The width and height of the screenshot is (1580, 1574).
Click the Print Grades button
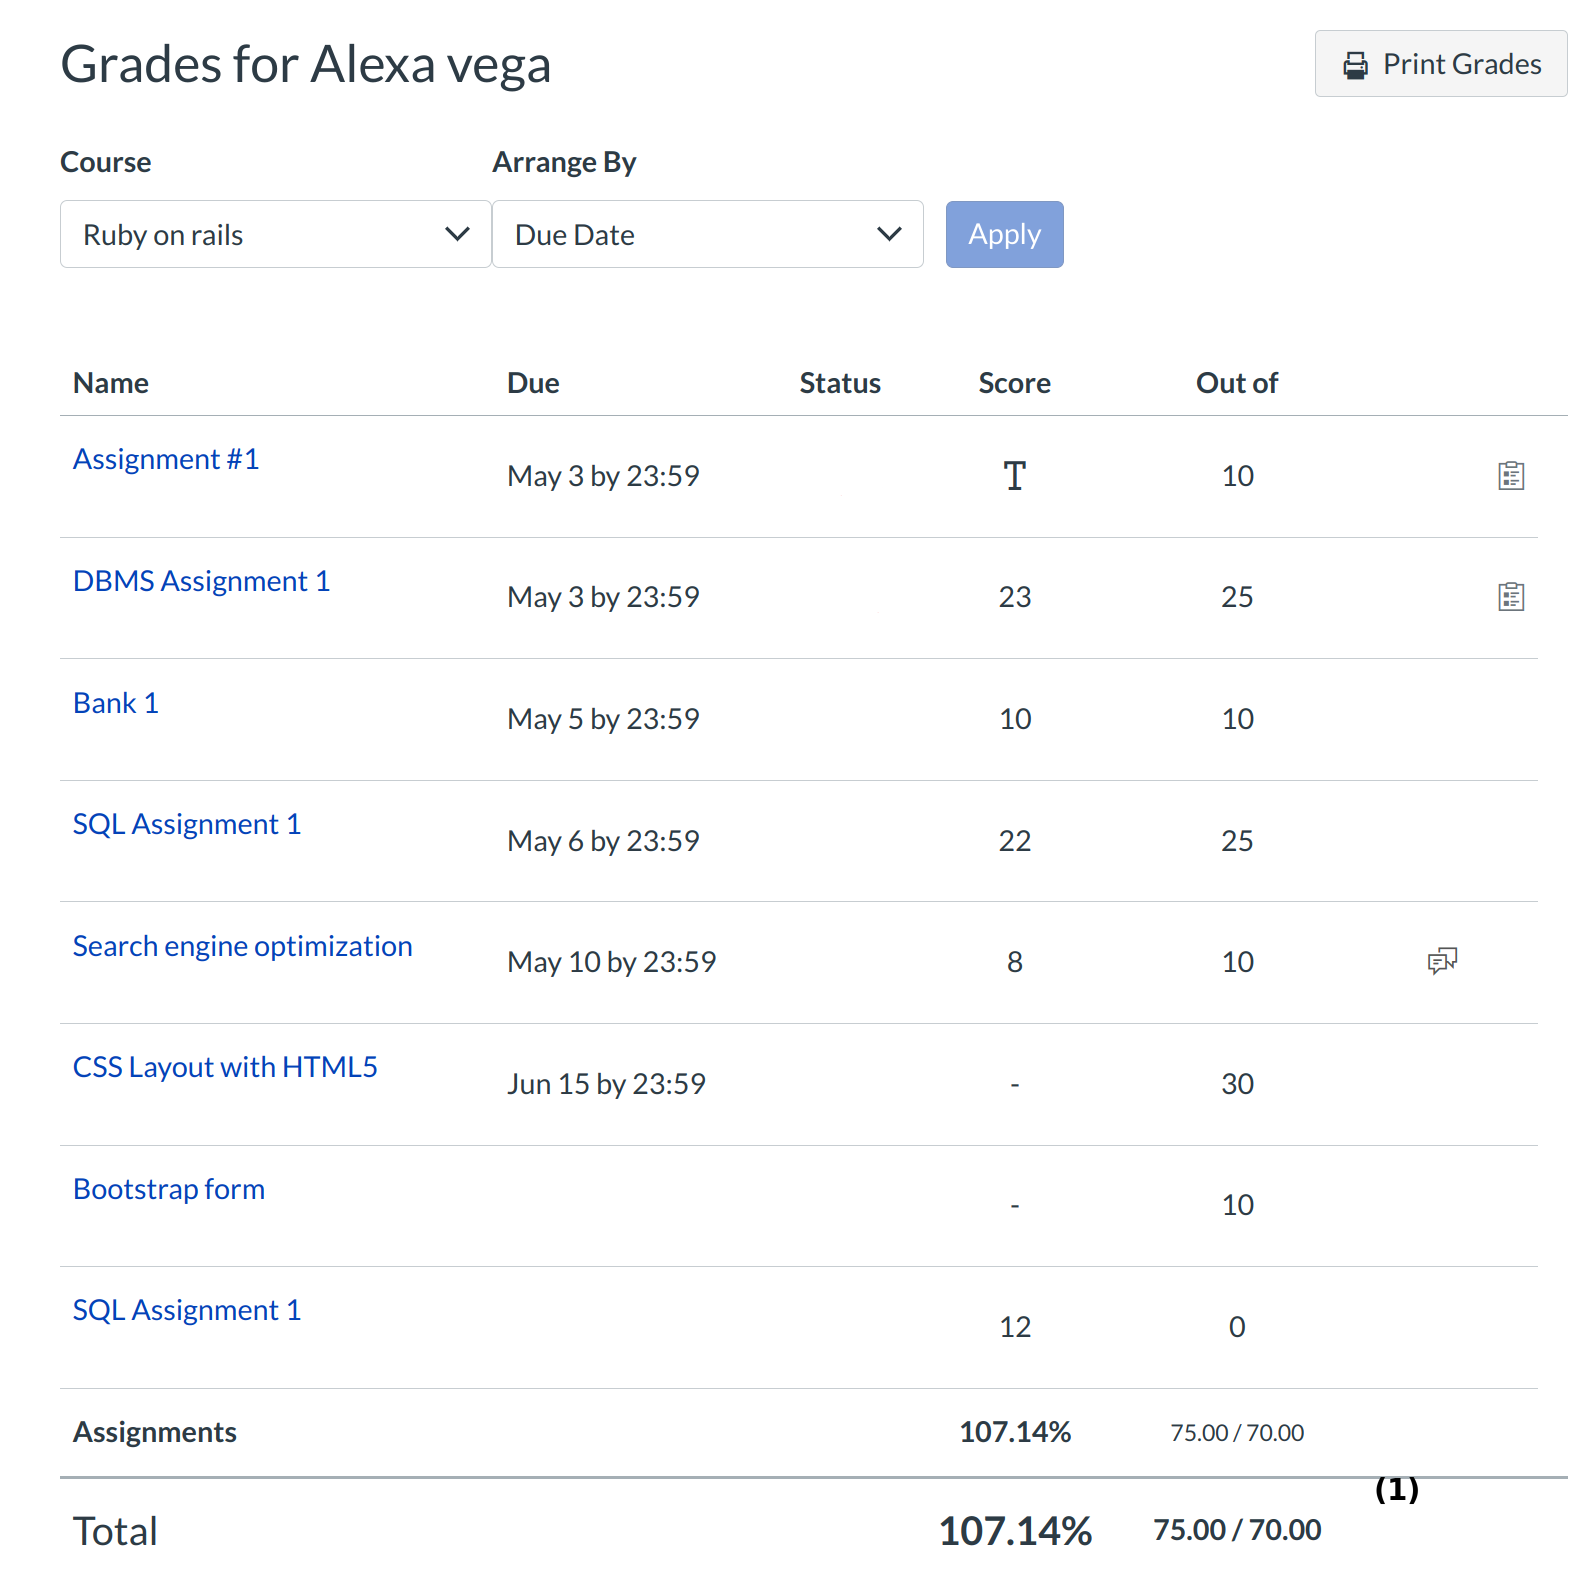pyautogui.click(x=1440, y=64)
